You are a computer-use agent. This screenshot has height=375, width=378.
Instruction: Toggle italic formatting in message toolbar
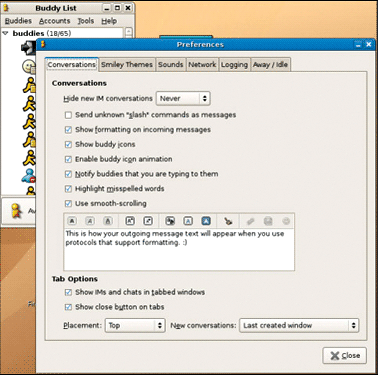point(90,221)
